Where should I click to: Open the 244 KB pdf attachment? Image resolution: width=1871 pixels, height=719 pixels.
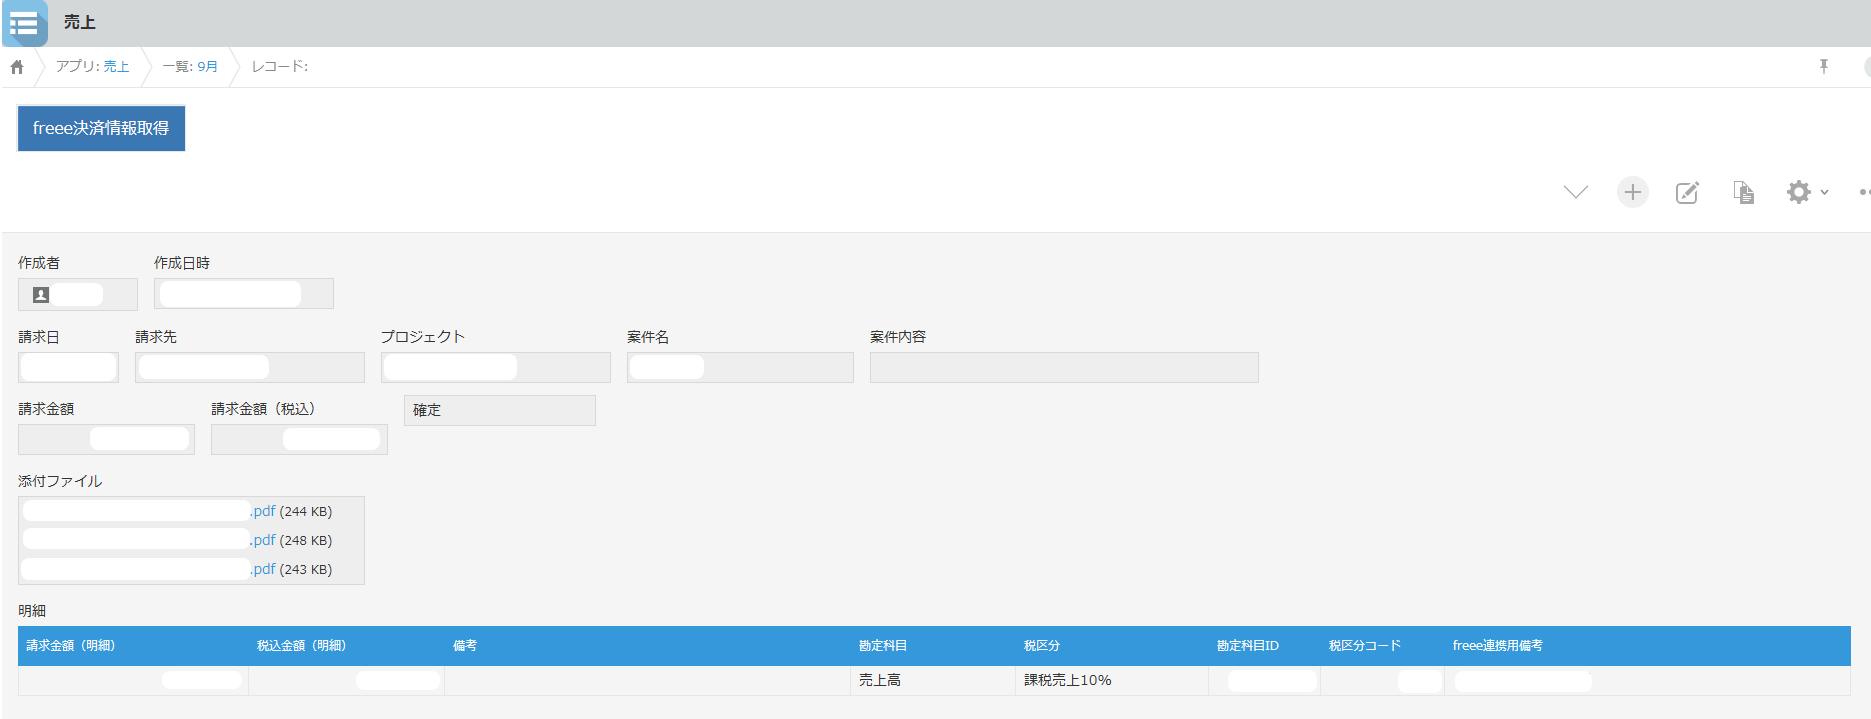tap(264, 511)
